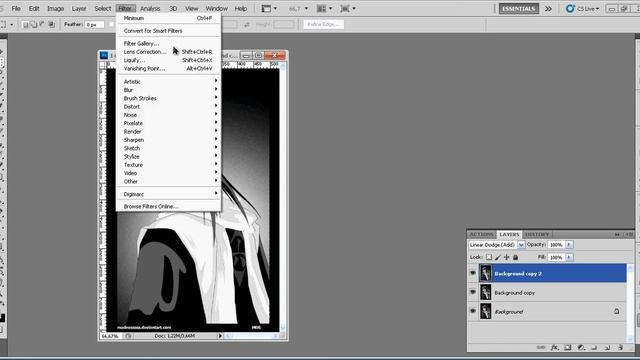
Task: Select the Background layer name
Action: (509, 311)
